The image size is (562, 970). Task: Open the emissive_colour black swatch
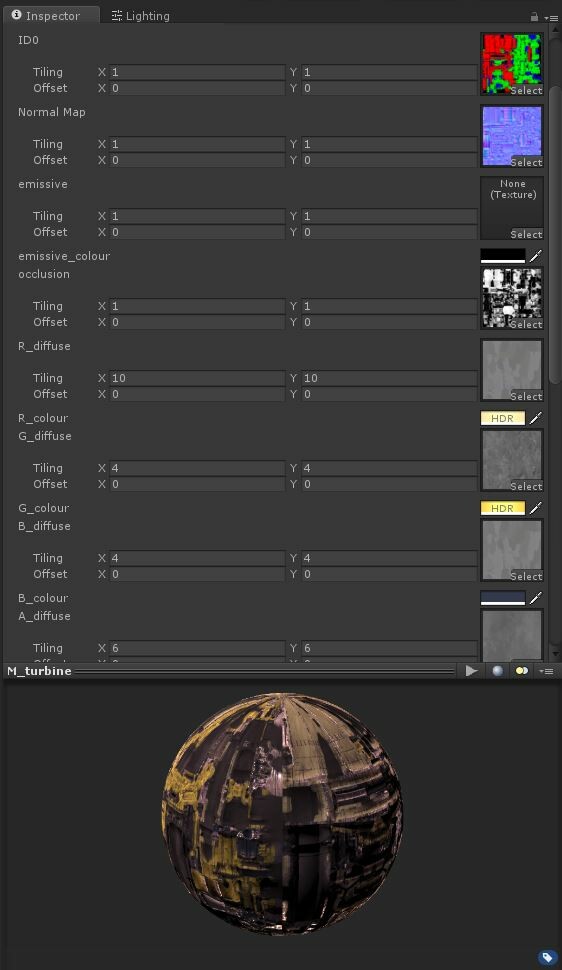pos(503,255)
